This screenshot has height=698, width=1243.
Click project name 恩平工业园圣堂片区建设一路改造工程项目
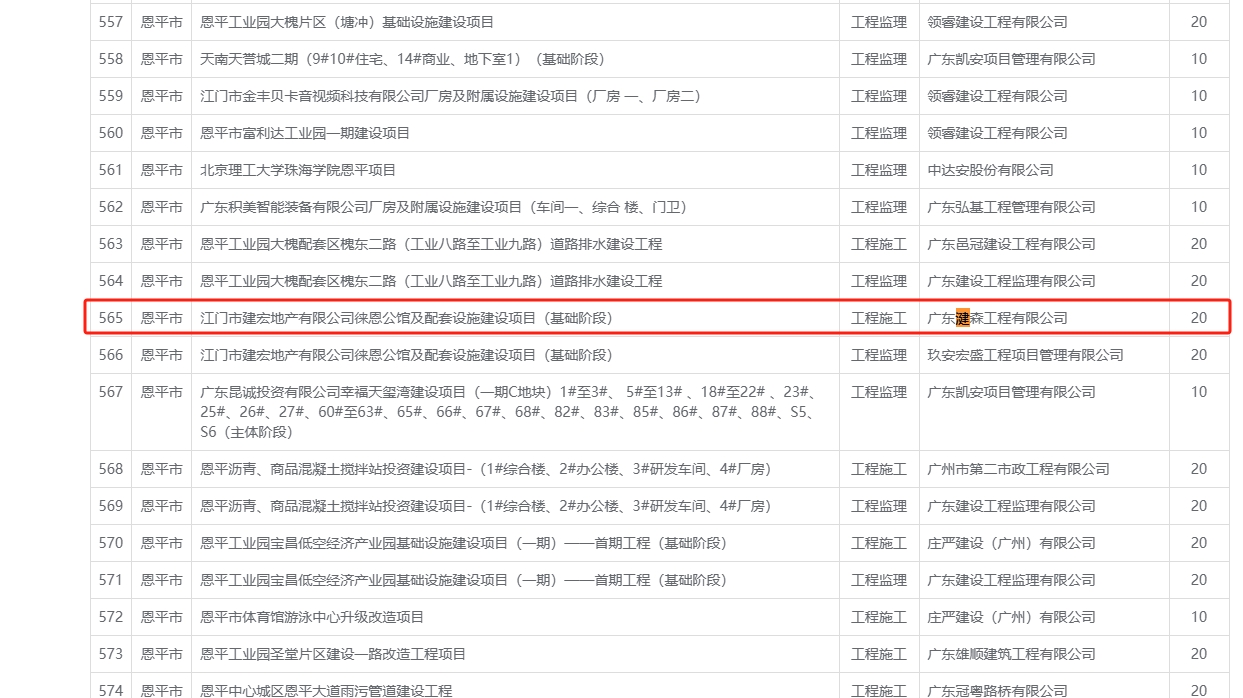[333, 654]
